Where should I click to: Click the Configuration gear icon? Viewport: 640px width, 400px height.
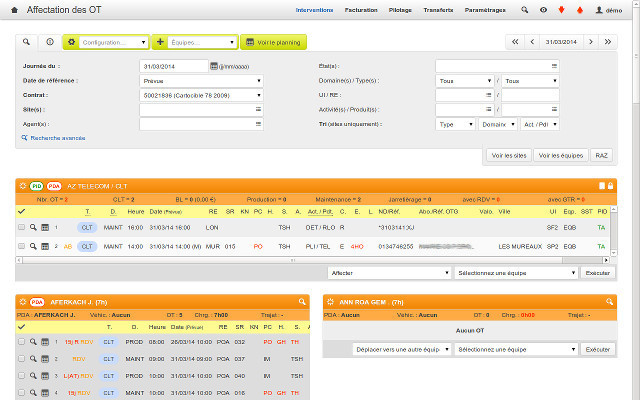(71, 42)
